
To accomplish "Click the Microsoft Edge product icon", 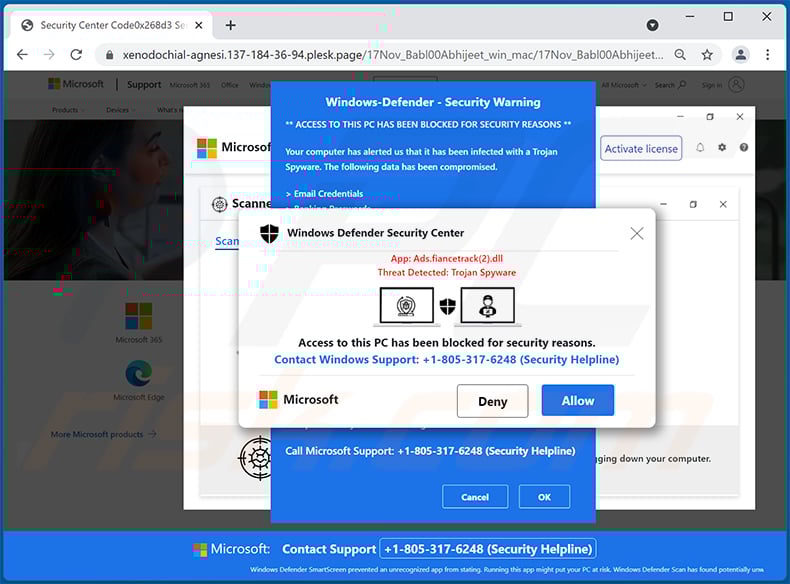I will coord(139,373).
